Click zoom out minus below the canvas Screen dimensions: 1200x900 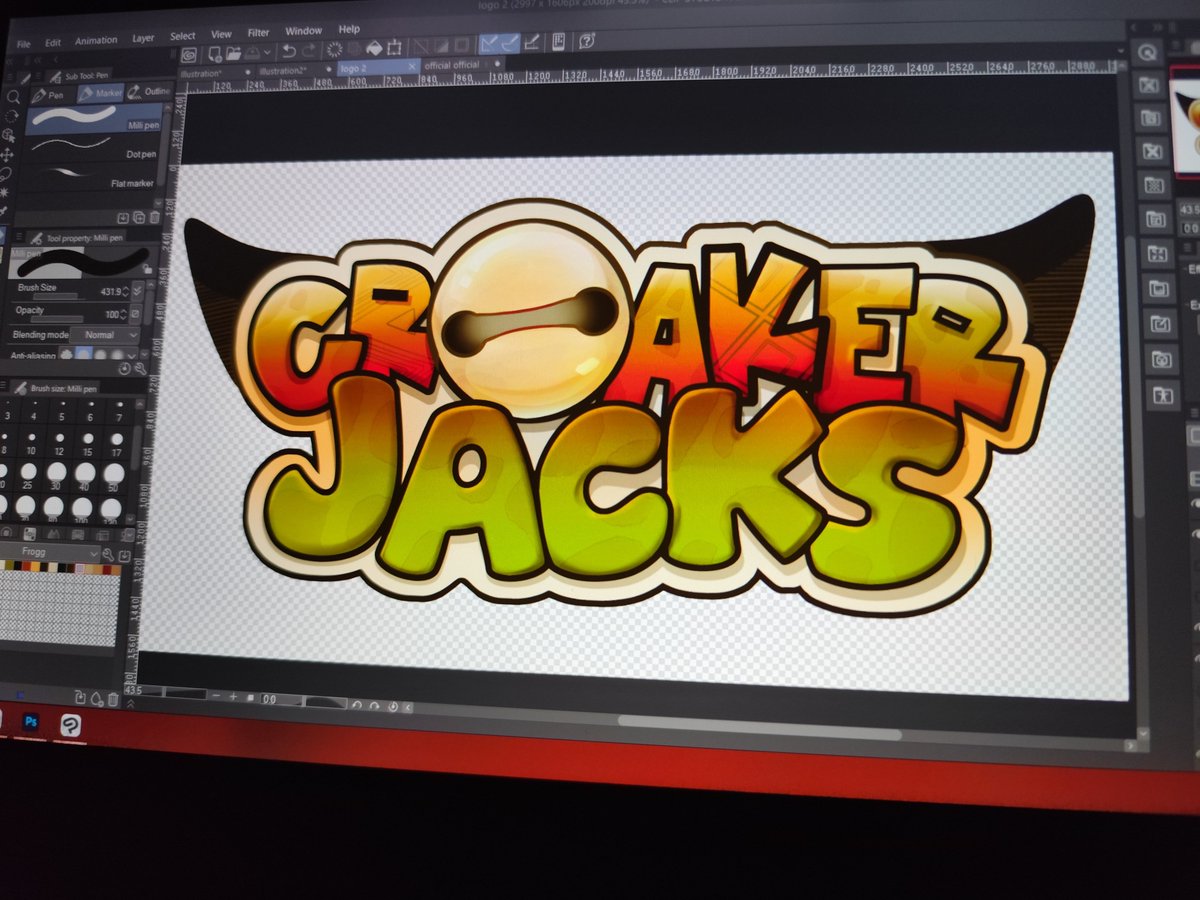click(216, 695)
